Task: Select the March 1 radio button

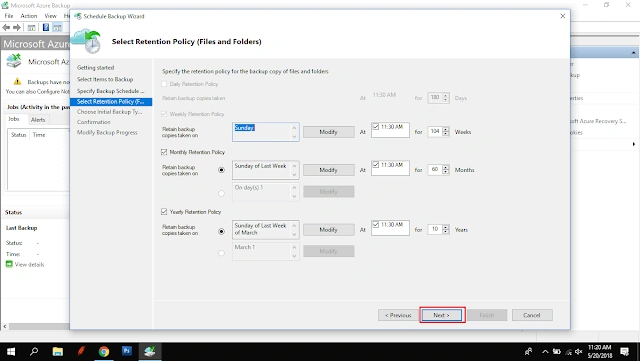Action: [221, 253]
